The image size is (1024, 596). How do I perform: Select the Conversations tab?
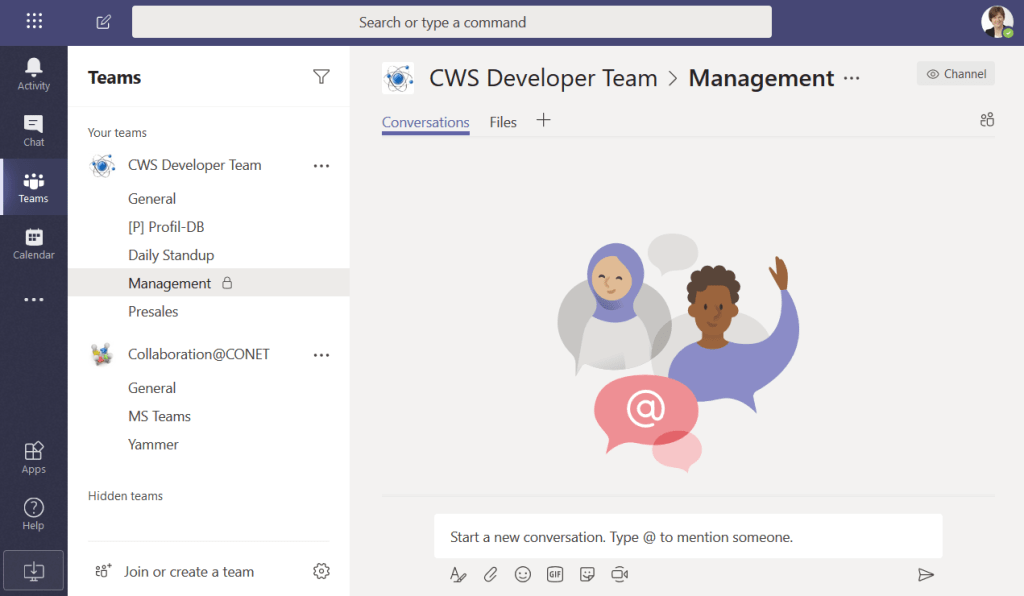coord(425,122)
